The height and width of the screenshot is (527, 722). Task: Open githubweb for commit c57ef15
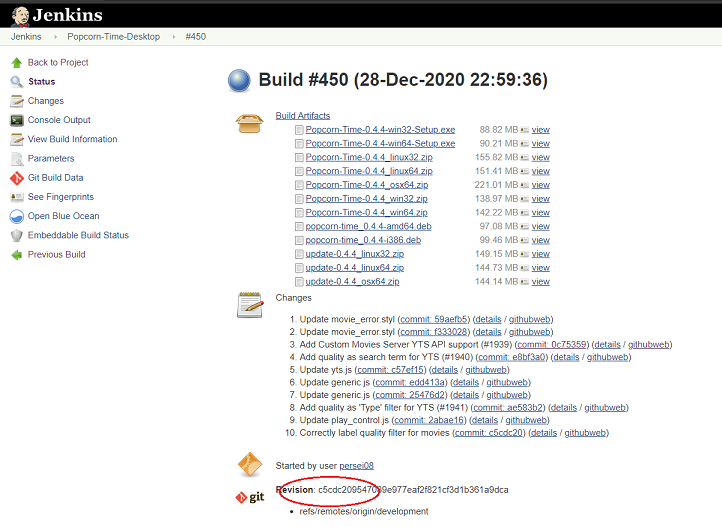(486, 370)
